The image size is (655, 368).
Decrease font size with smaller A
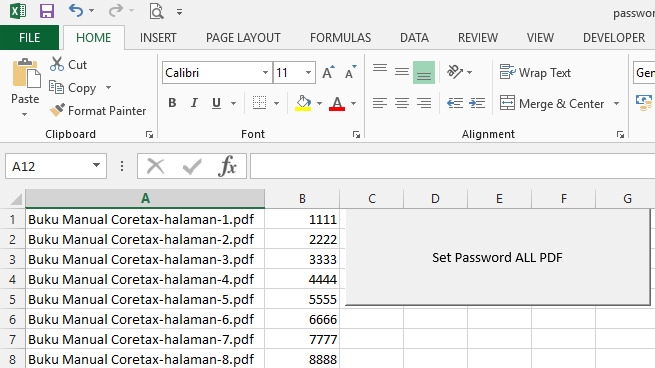click(350, 72)
